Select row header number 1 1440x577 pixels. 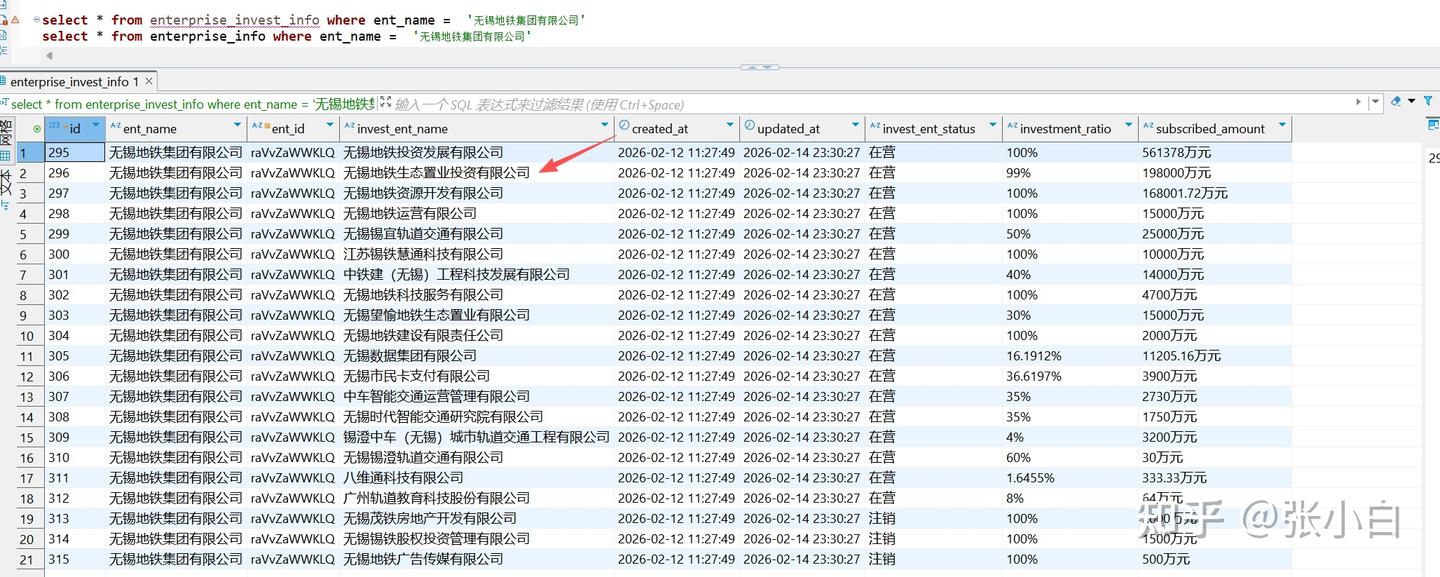pyautogui.click(x=29, y=152)
